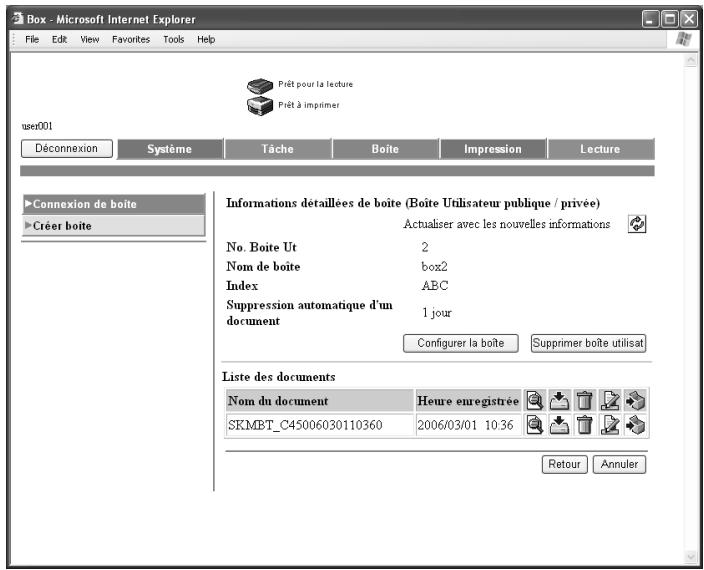Click the Déconnexion button

tap(66, 149)
